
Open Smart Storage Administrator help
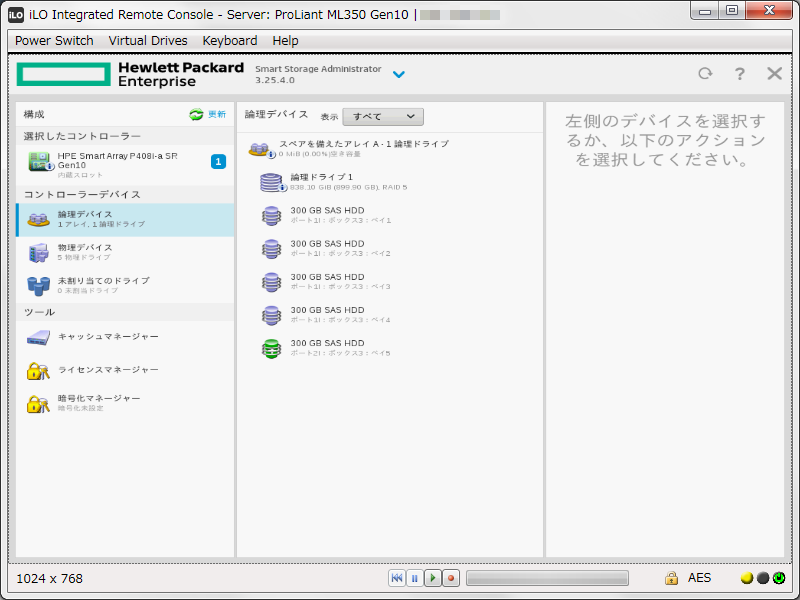pyautogui.click(x=738, y=73)
